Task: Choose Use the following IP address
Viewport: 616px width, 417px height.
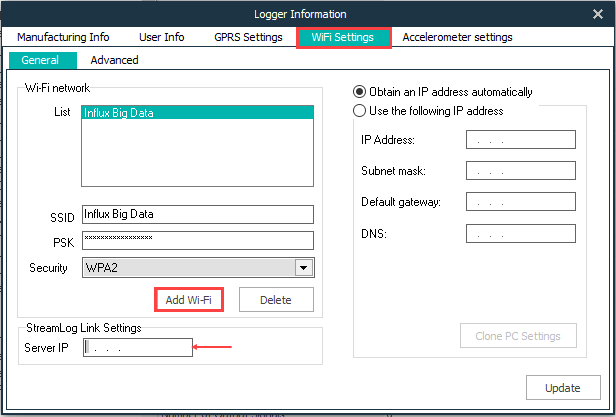Action: tap(359, 111)
